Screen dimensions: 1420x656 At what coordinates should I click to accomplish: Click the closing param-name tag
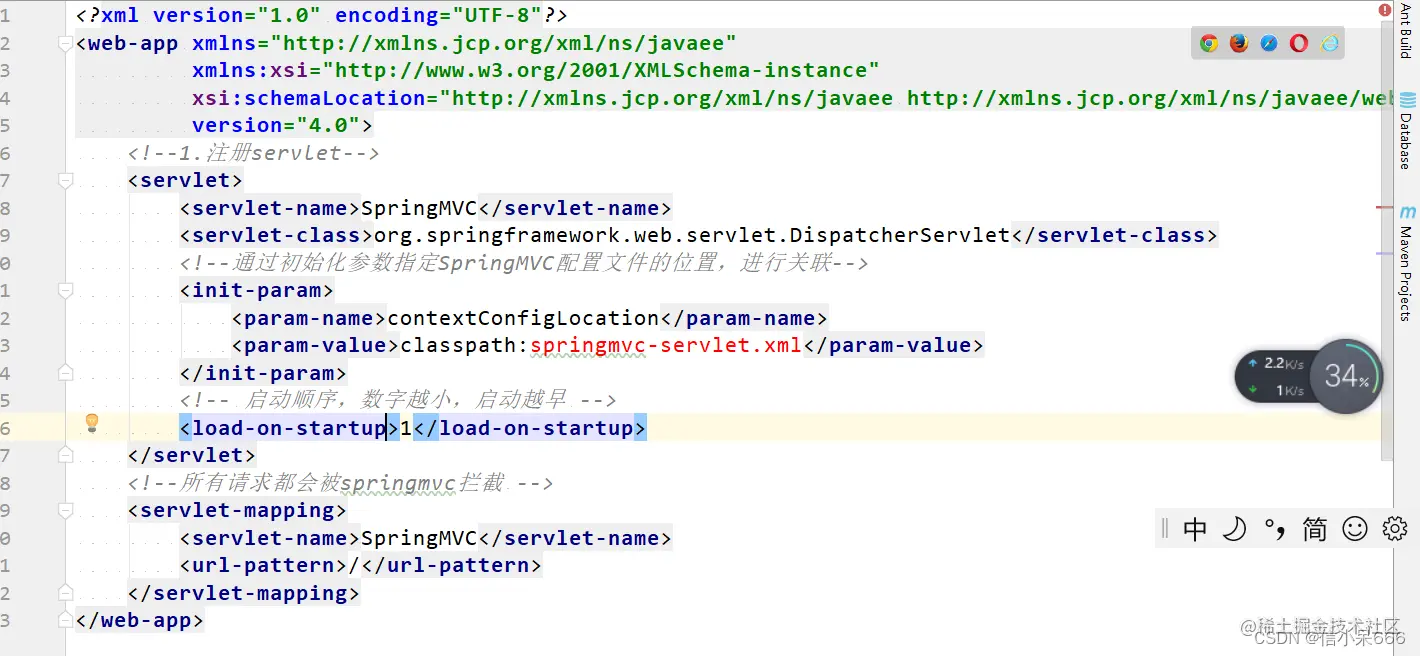pyautogui.click(x=744, y=318)
